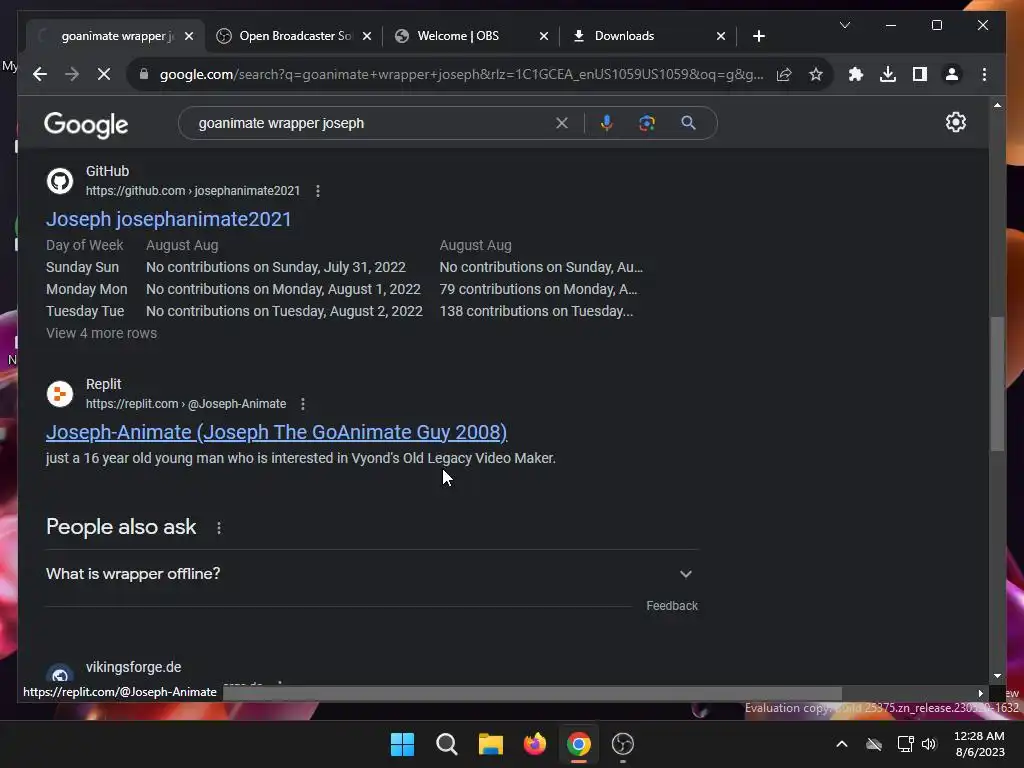The height and width of the screenshot is (768, 1024).
Task: Open vikingsforge.de result
Action: tap(133, 667)
